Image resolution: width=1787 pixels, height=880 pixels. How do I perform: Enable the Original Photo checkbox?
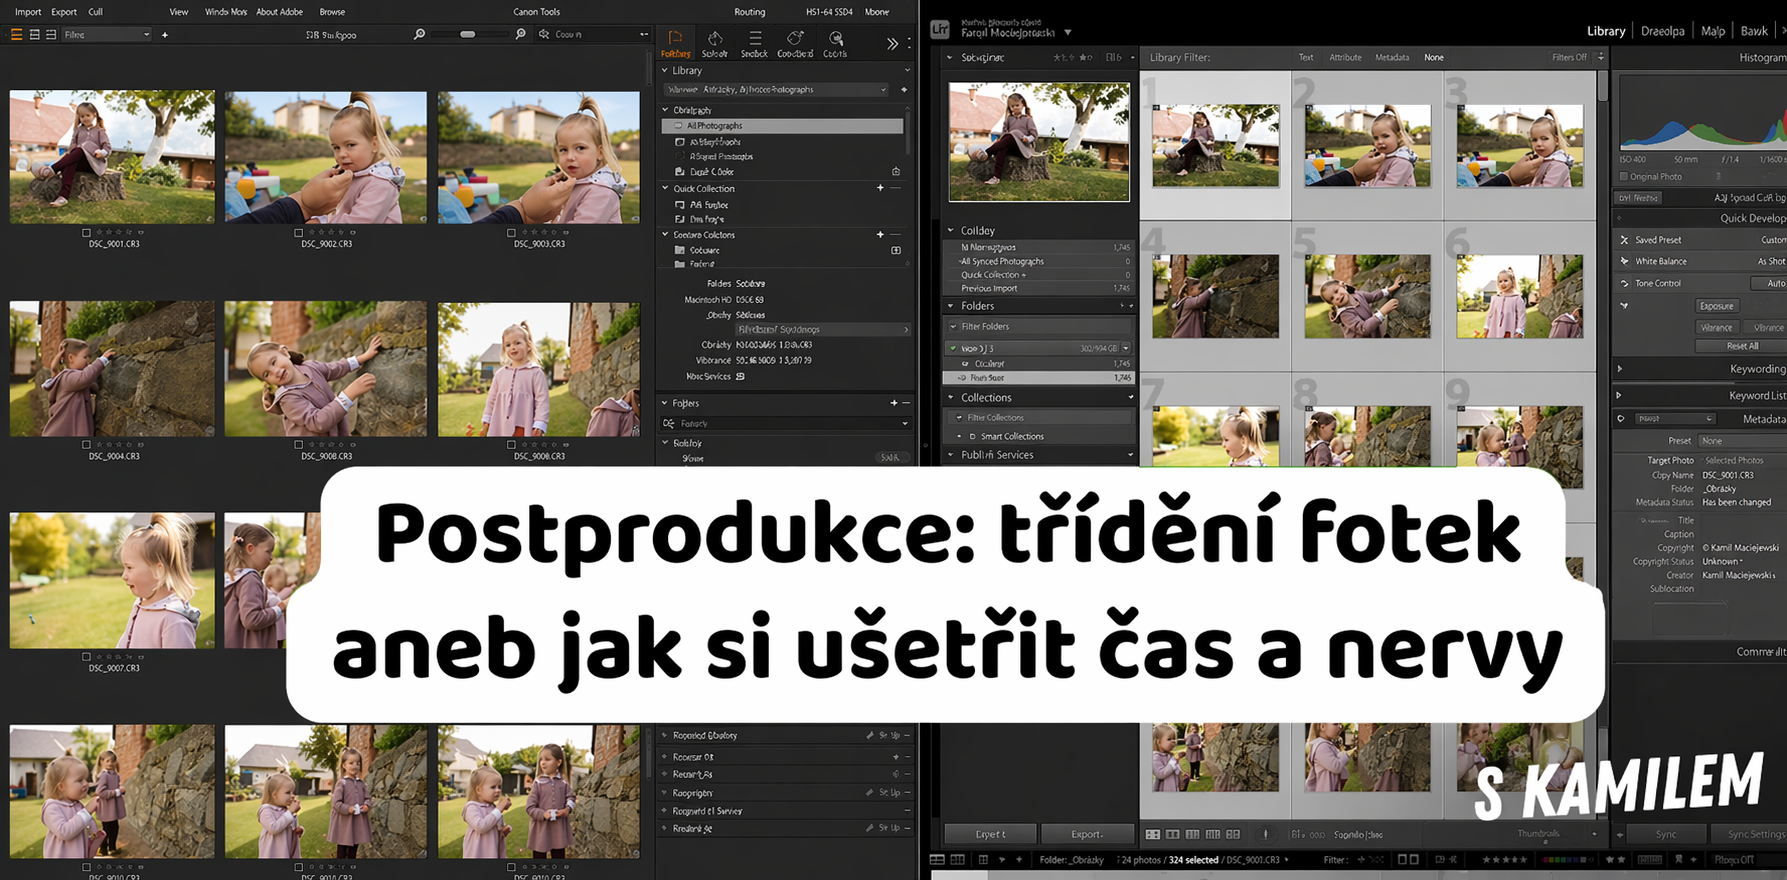[x=1624, y=177]
